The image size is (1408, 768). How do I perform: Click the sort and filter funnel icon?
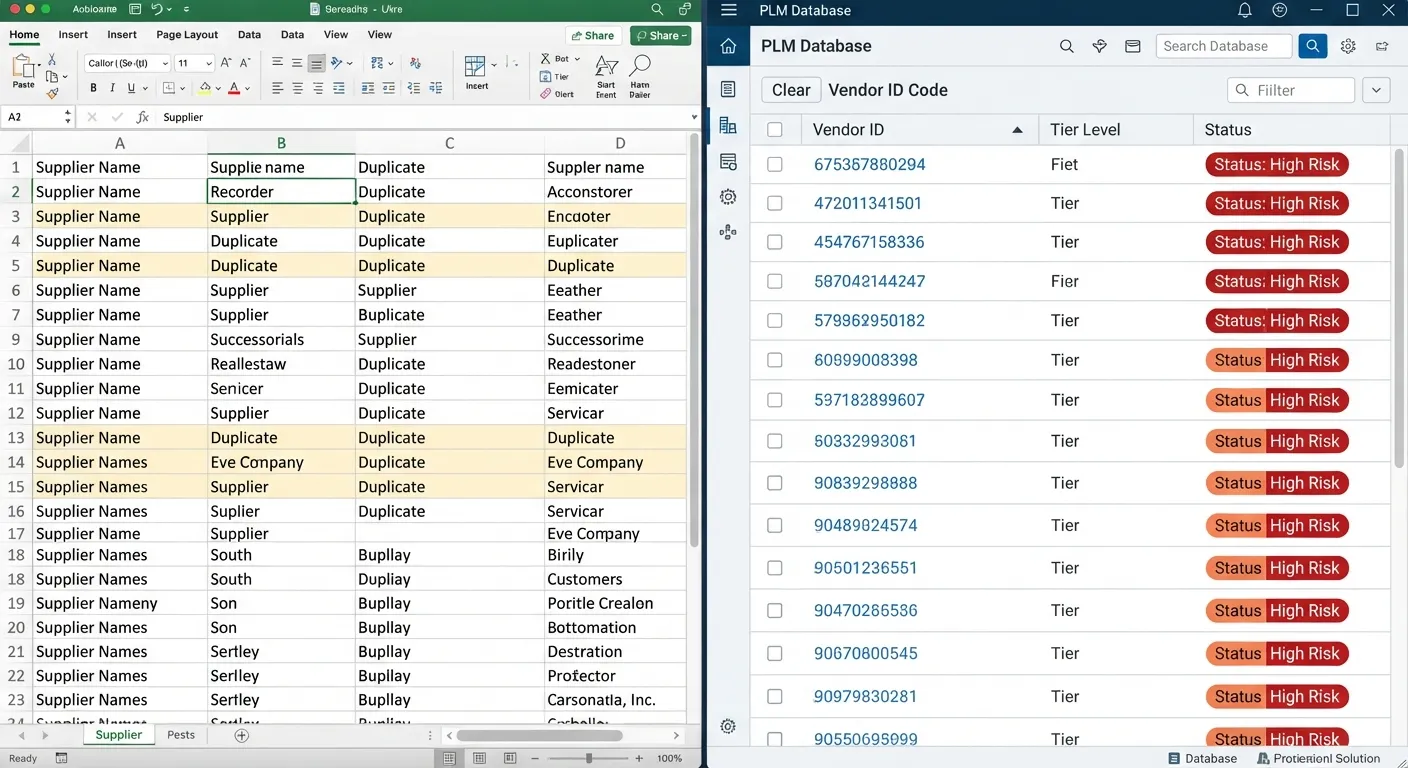pos(606,67)
